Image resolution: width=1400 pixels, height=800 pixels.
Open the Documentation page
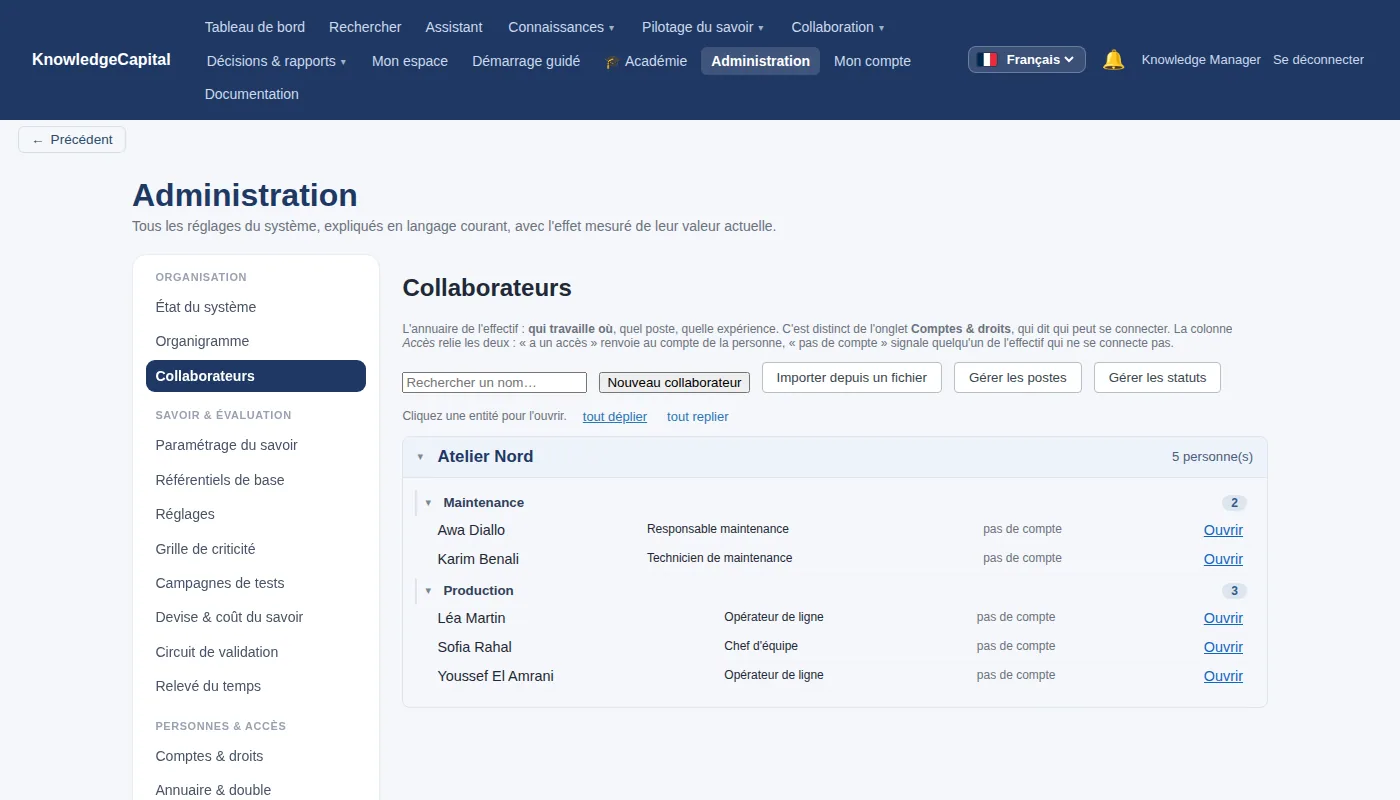(252, 94)
